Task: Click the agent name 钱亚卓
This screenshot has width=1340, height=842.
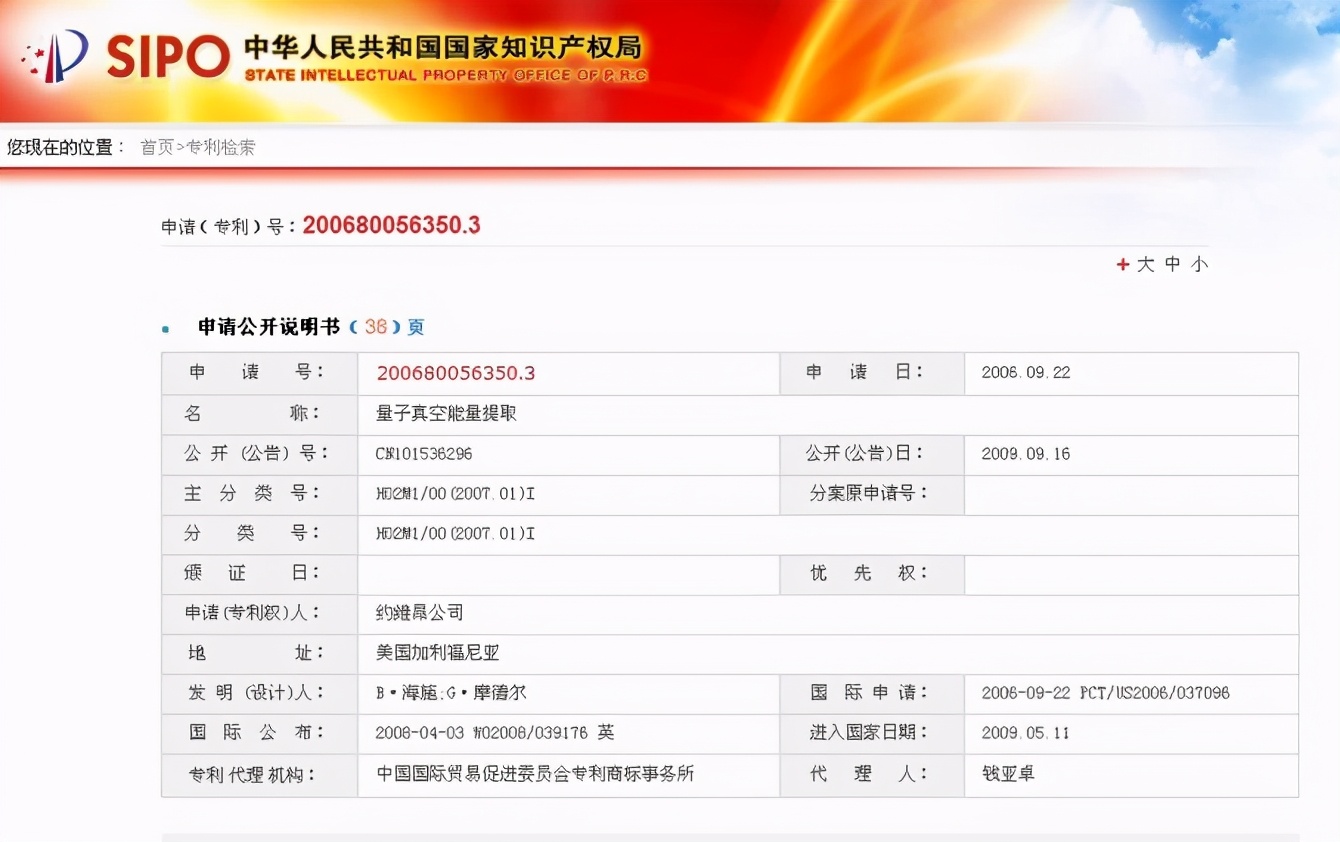Action: tap(1008, 774)
